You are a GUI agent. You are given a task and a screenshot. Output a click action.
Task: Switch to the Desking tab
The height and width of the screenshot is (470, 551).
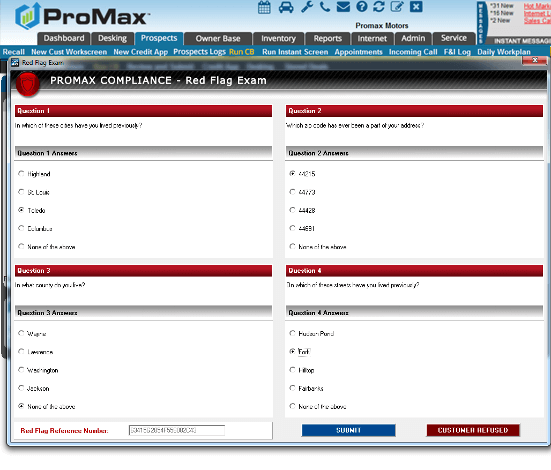click(x=112, y=38)
